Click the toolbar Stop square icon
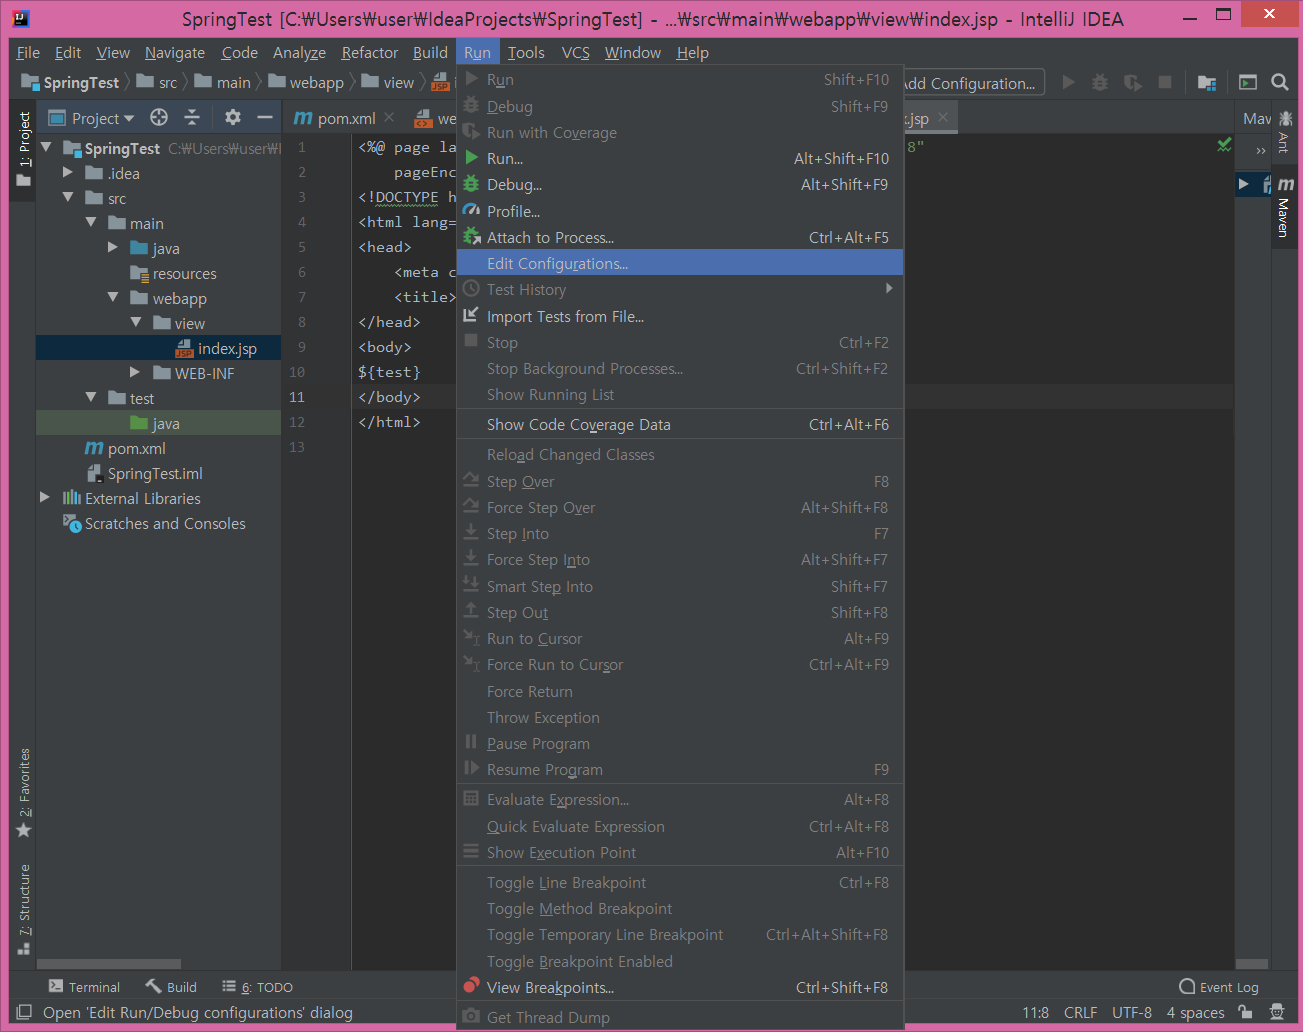 tap(1165, 83)
